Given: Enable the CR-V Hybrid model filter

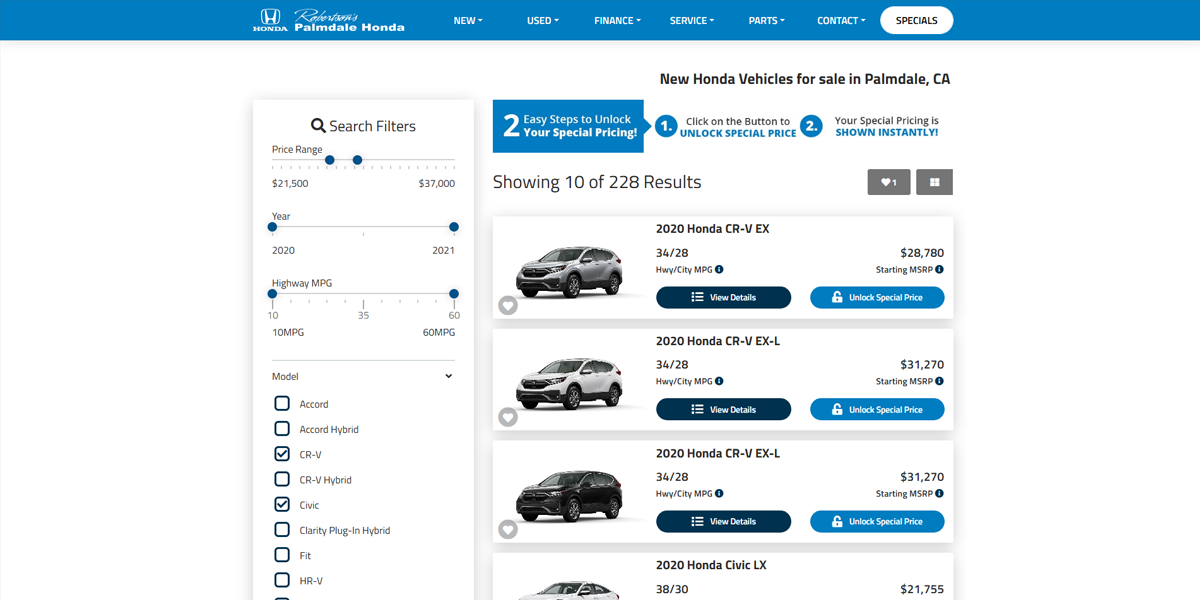Looking at the screenshot, I should click(282, 479).
